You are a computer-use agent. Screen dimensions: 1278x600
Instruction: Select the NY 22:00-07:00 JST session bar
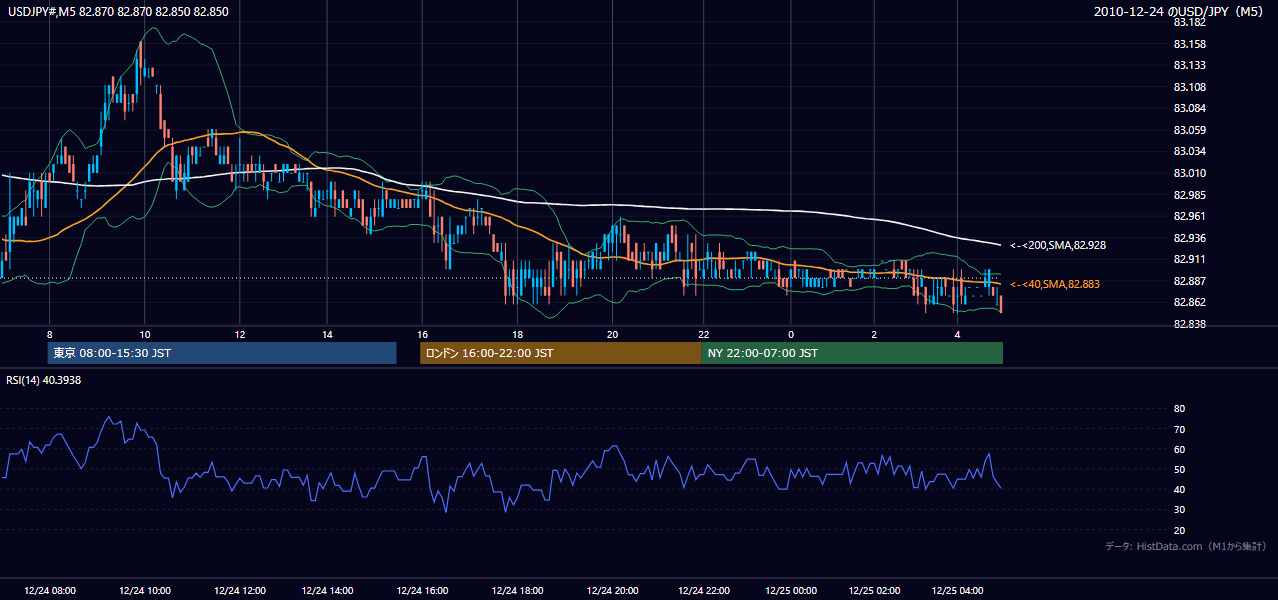852,353
